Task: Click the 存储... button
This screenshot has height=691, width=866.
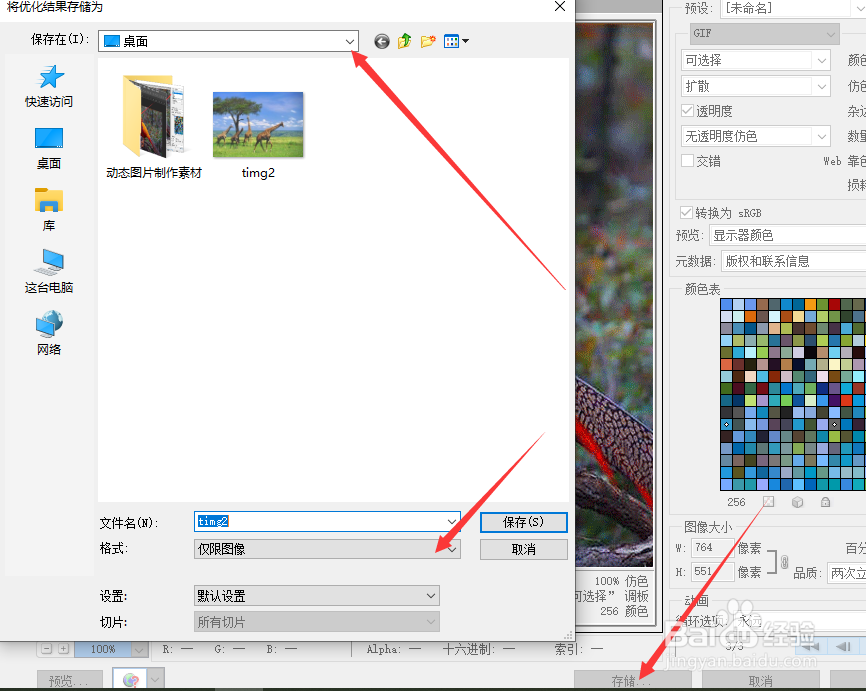Action: point(633,681)
